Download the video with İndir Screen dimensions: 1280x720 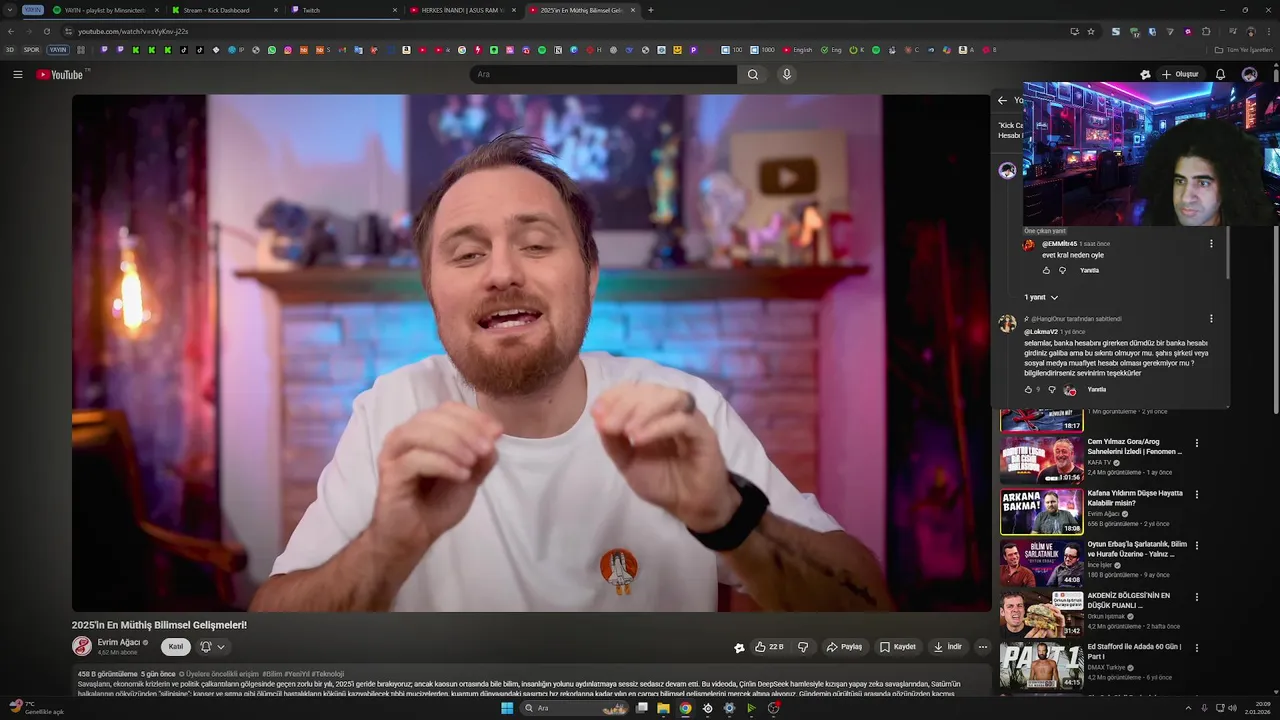[x=948, y=647]
